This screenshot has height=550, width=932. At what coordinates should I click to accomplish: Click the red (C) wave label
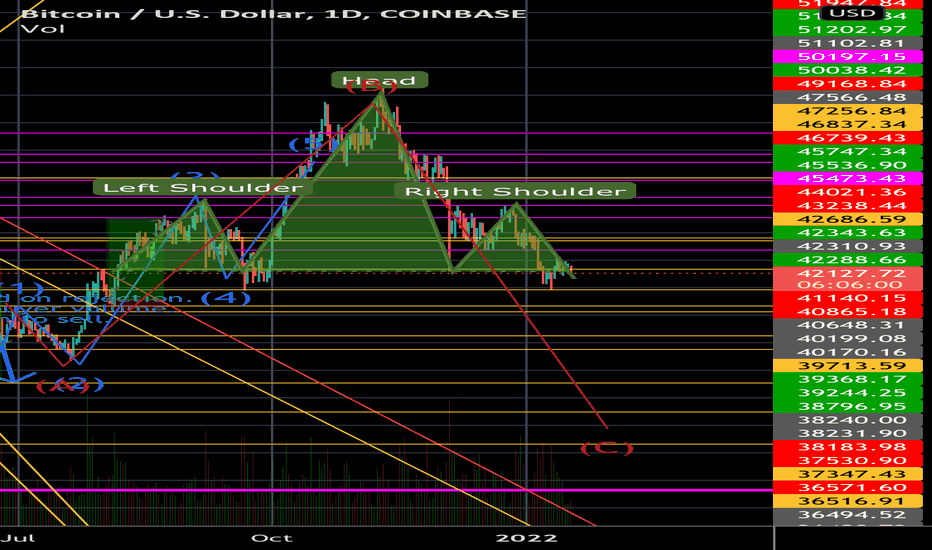[606, 448]
